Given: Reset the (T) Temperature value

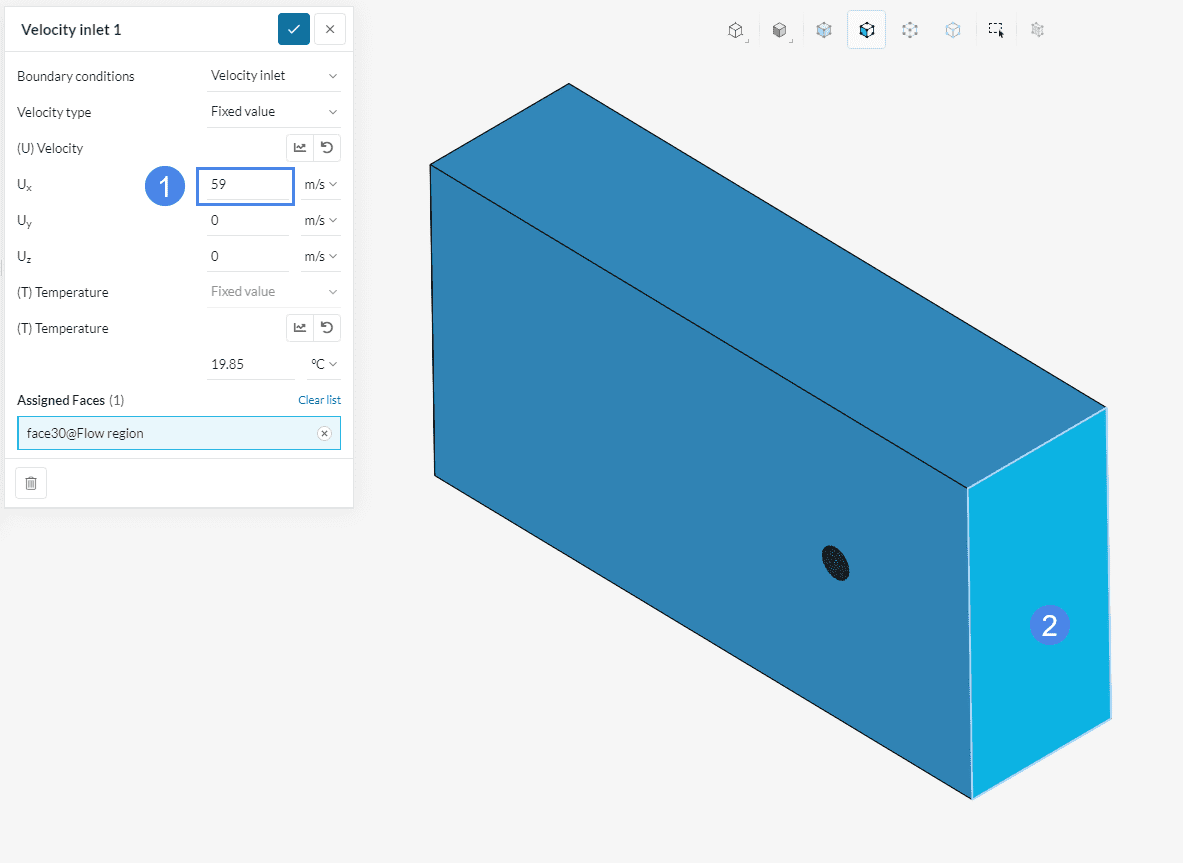Looking at the screenshot, I should click(x=327, y=328).
